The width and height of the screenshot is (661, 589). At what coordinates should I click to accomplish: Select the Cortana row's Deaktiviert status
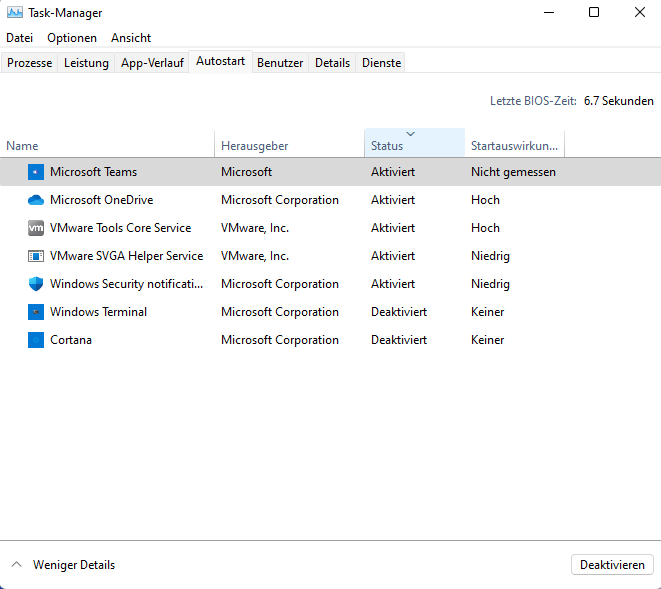pyautogui.click(x=398, y=340)
